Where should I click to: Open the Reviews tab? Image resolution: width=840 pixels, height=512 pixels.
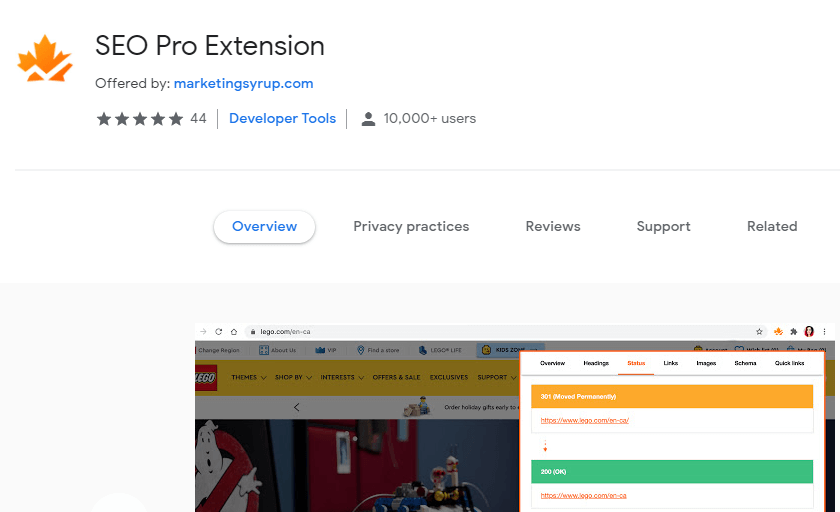click(x=553, y=227)
